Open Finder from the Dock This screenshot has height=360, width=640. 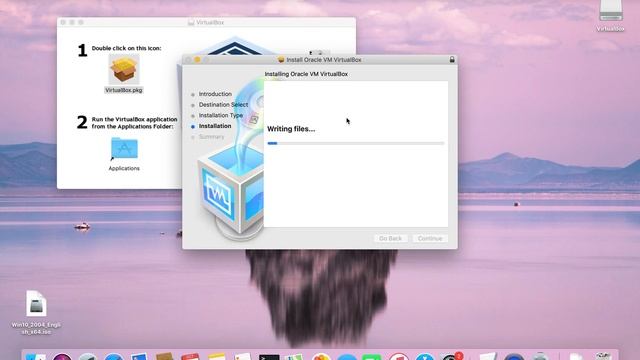click(x=36, y=357)
